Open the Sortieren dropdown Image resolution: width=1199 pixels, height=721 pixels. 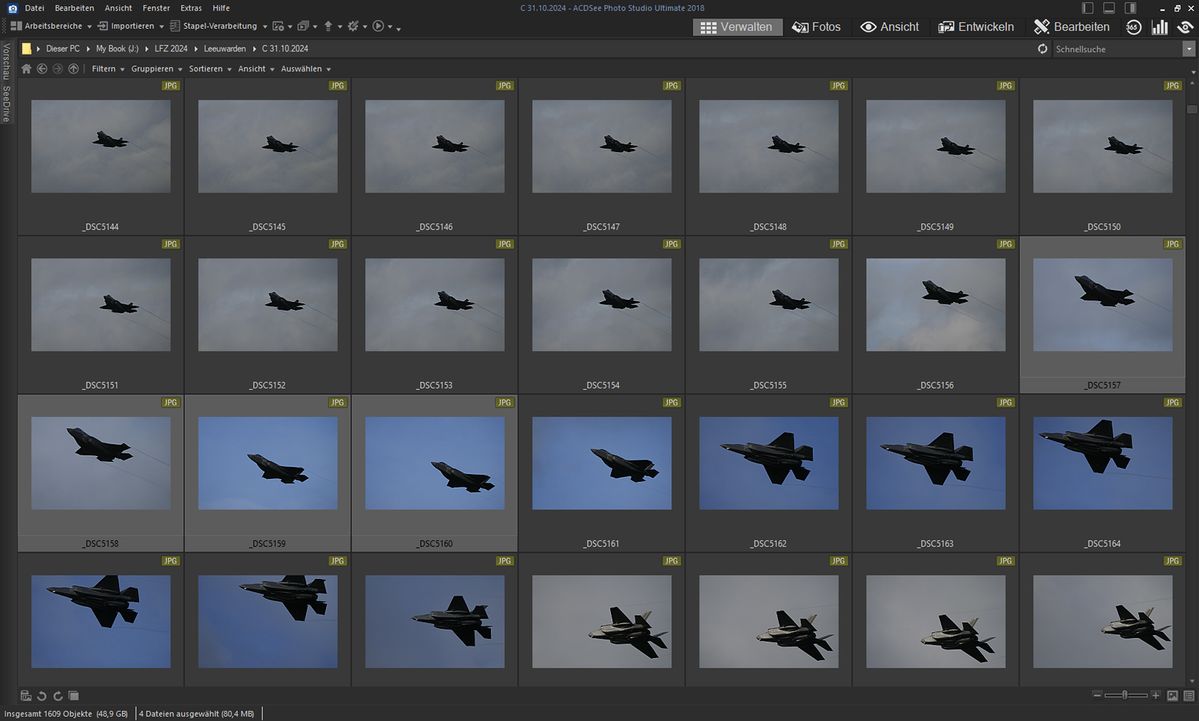210,69
